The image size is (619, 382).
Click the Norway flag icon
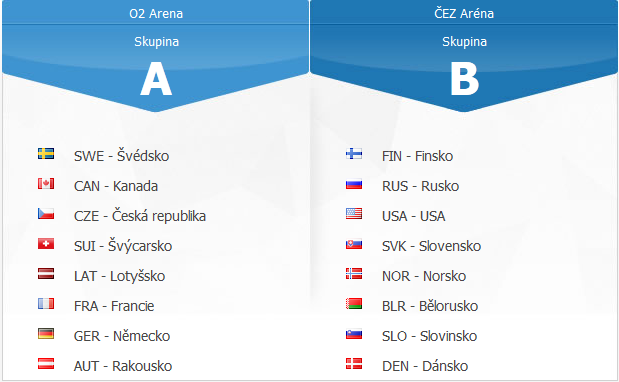coord(354,273)
